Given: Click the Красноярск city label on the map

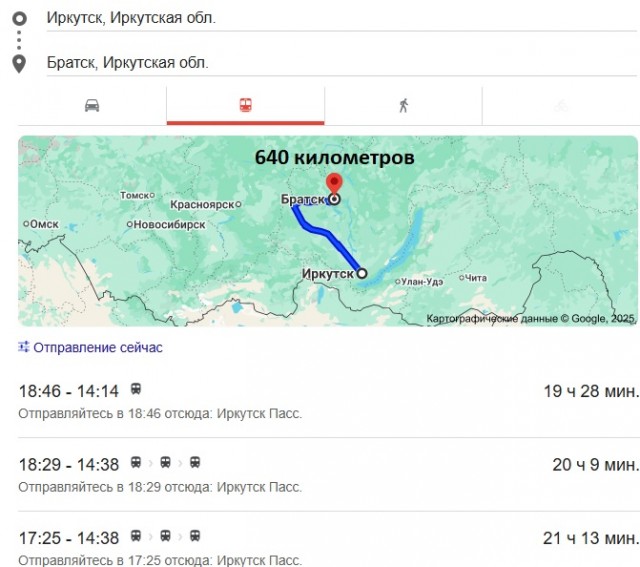Looking at the screenshot, I should (x=202, y=204).
